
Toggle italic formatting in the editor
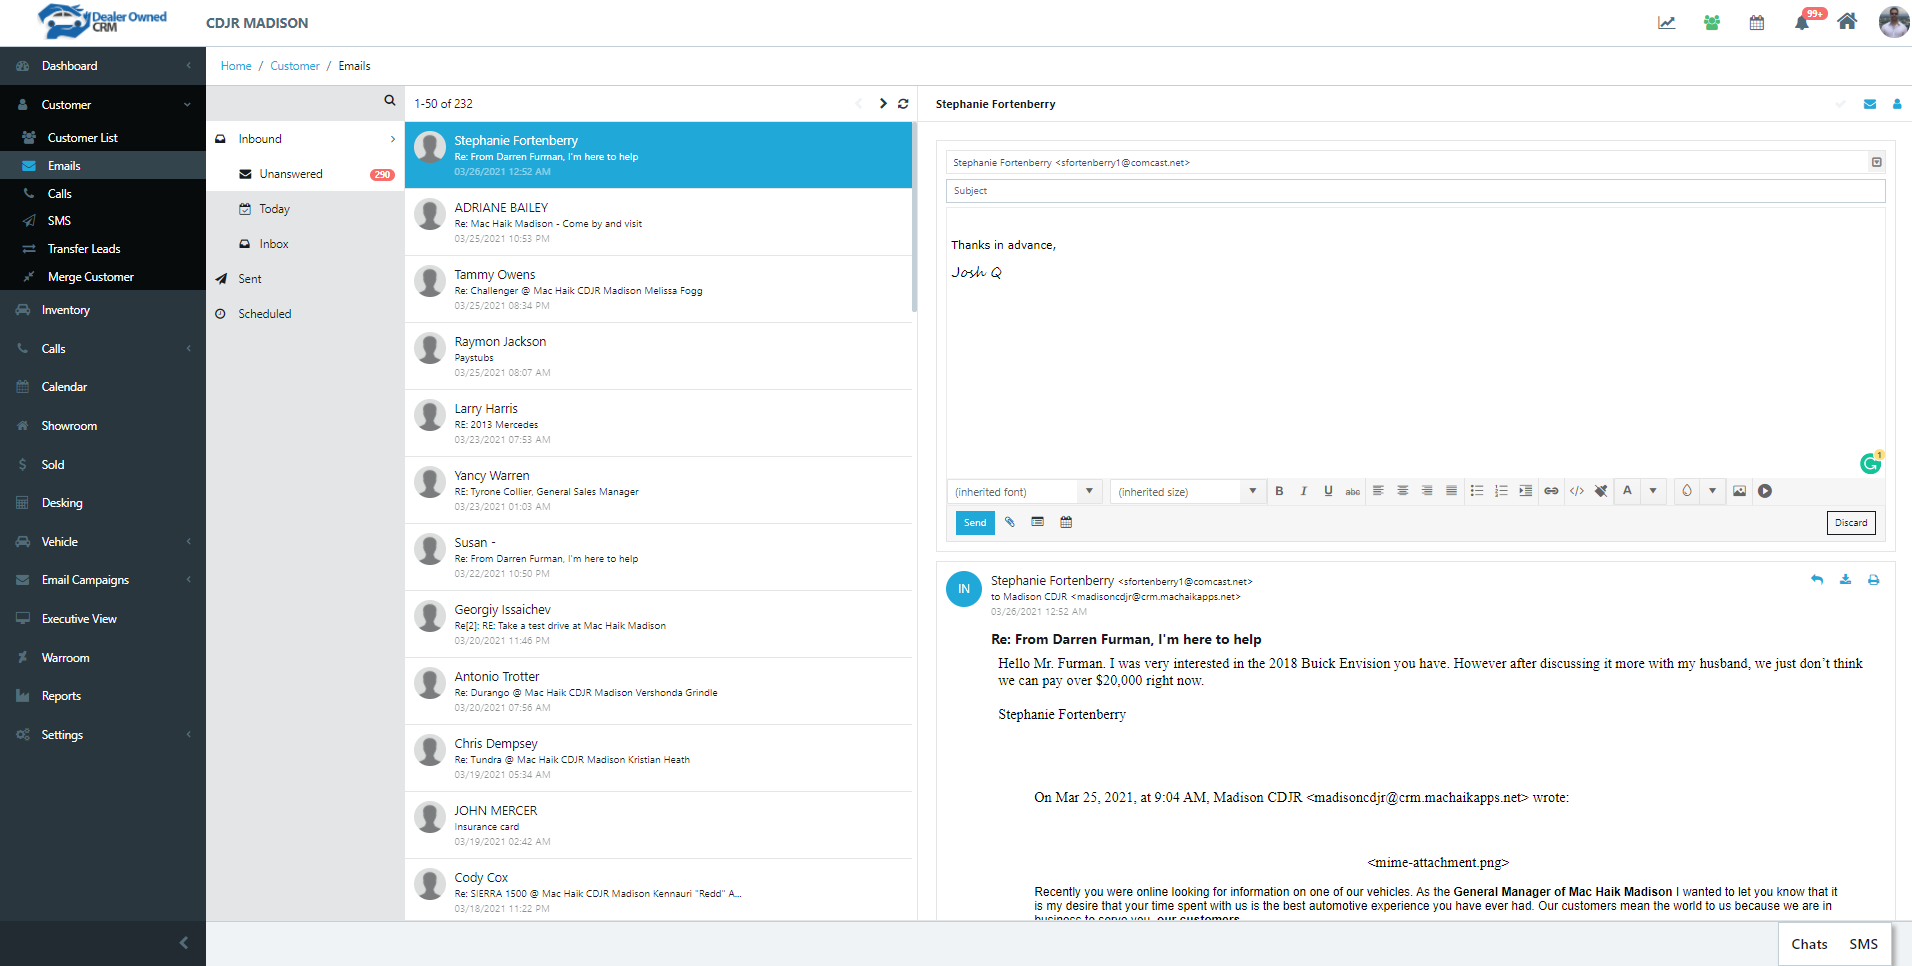coord(1303,491)
